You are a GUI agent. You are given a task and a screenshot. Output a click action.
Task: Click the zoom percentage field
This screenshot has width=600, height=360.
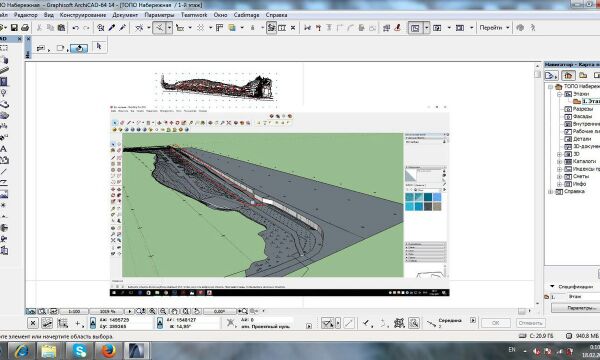pos(107,311)
